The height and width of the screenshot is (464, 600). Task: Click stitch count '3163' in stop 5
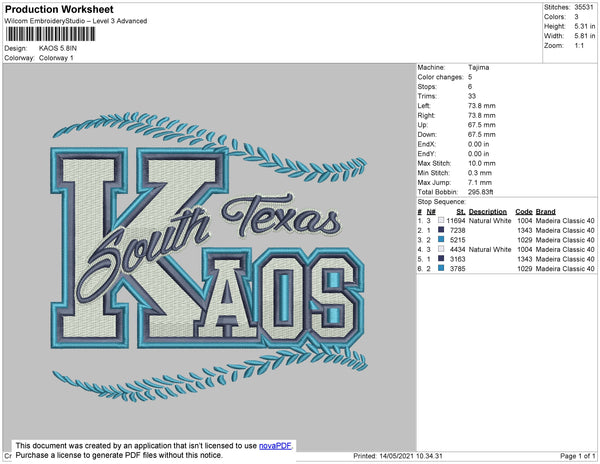(x=458, y=259)
